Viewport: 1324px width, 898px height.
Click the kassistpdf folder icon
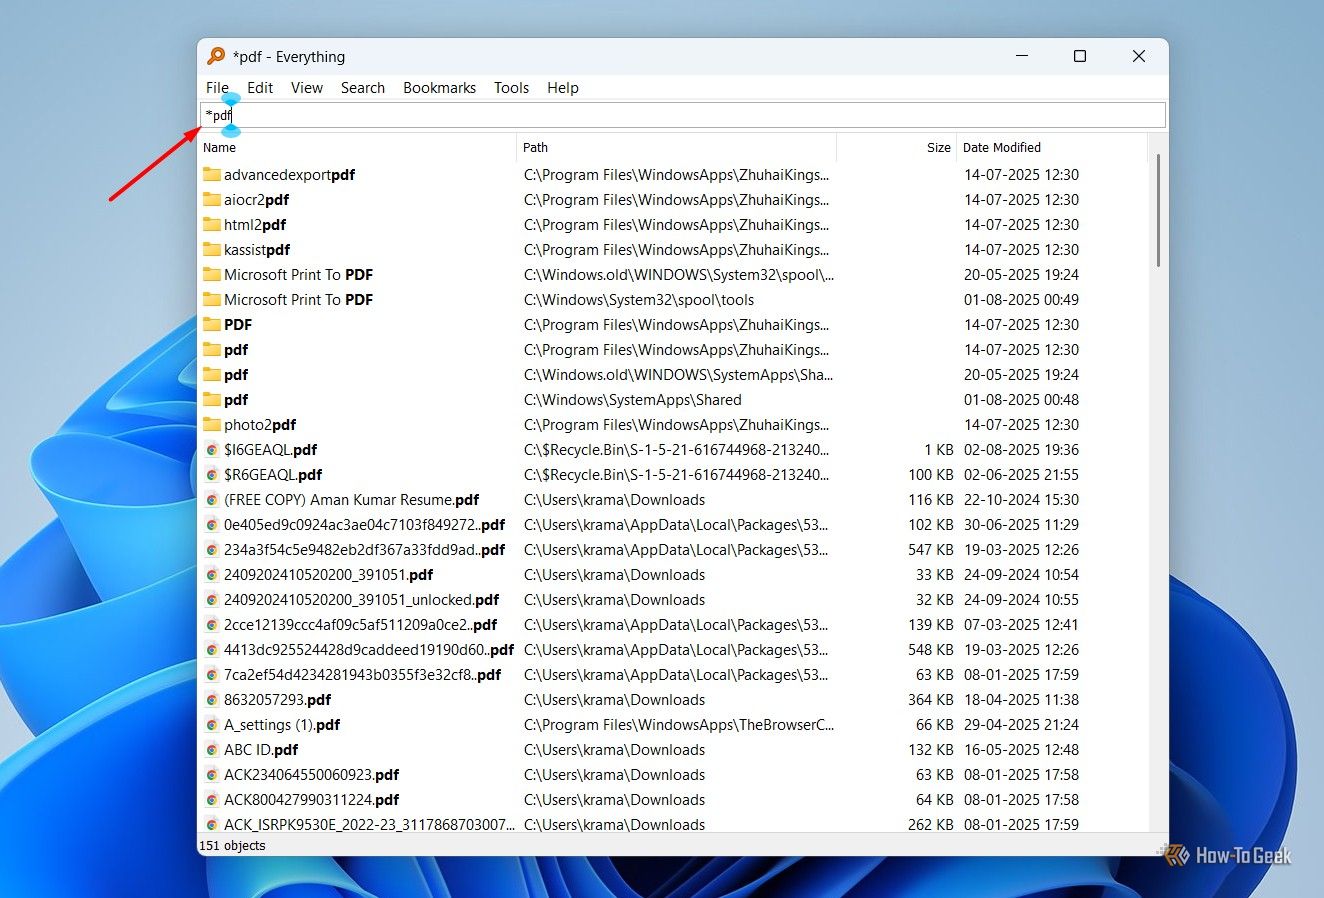pos(211,249)
